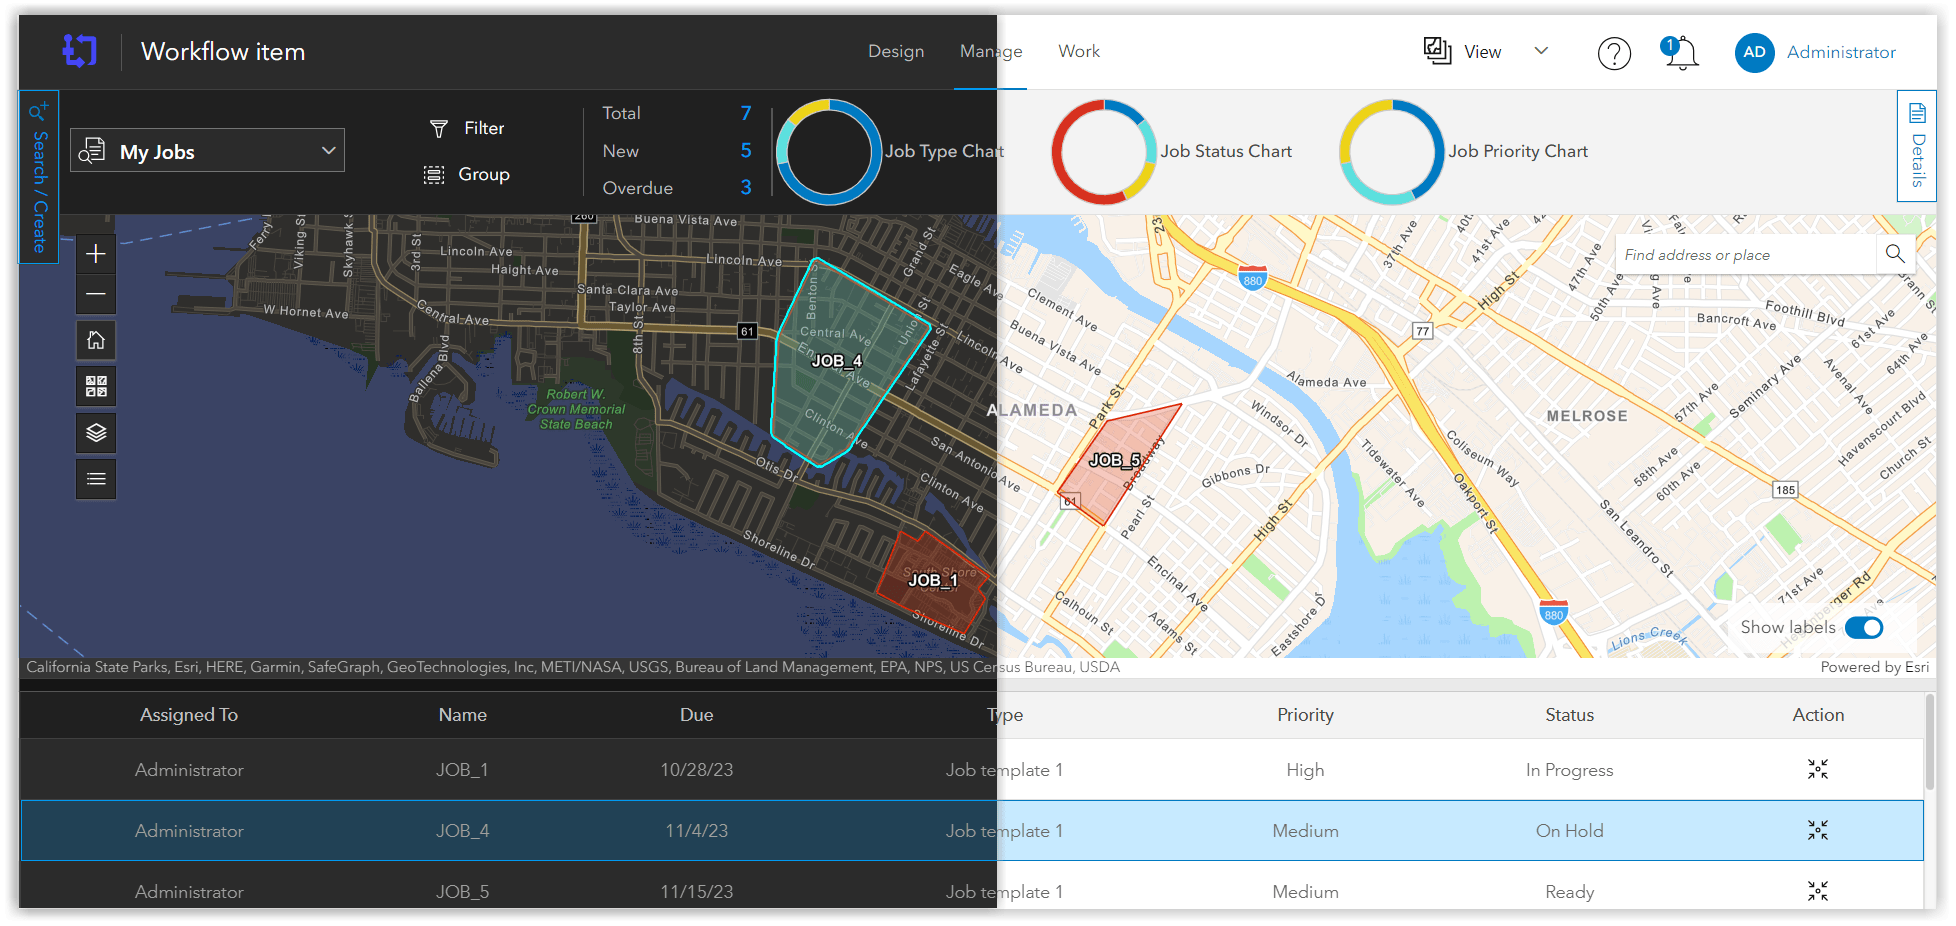Click the High priority cell
1956x926 pixels.
pyautogui.click(x=1305, y=770)
